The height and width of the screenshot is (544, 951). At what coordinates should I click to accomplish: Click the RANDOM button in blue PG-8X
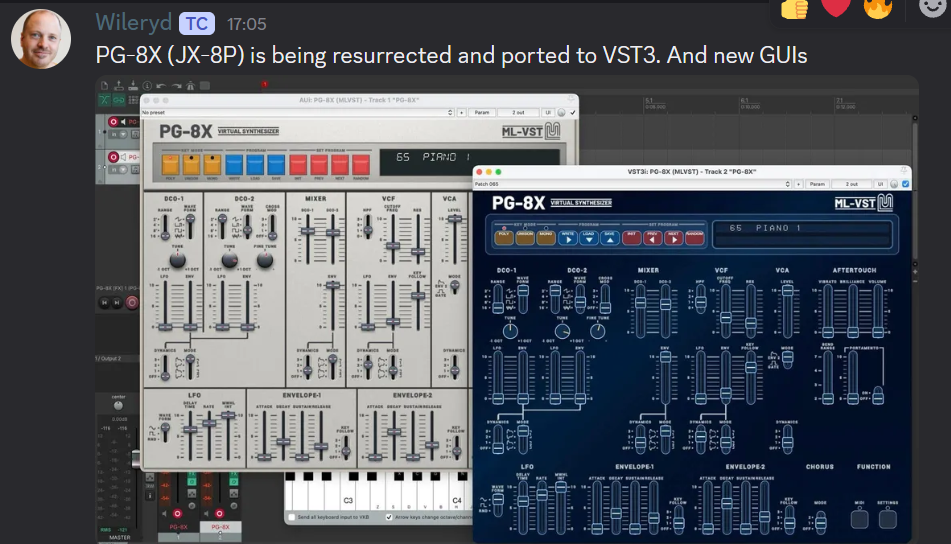point(694,238)
